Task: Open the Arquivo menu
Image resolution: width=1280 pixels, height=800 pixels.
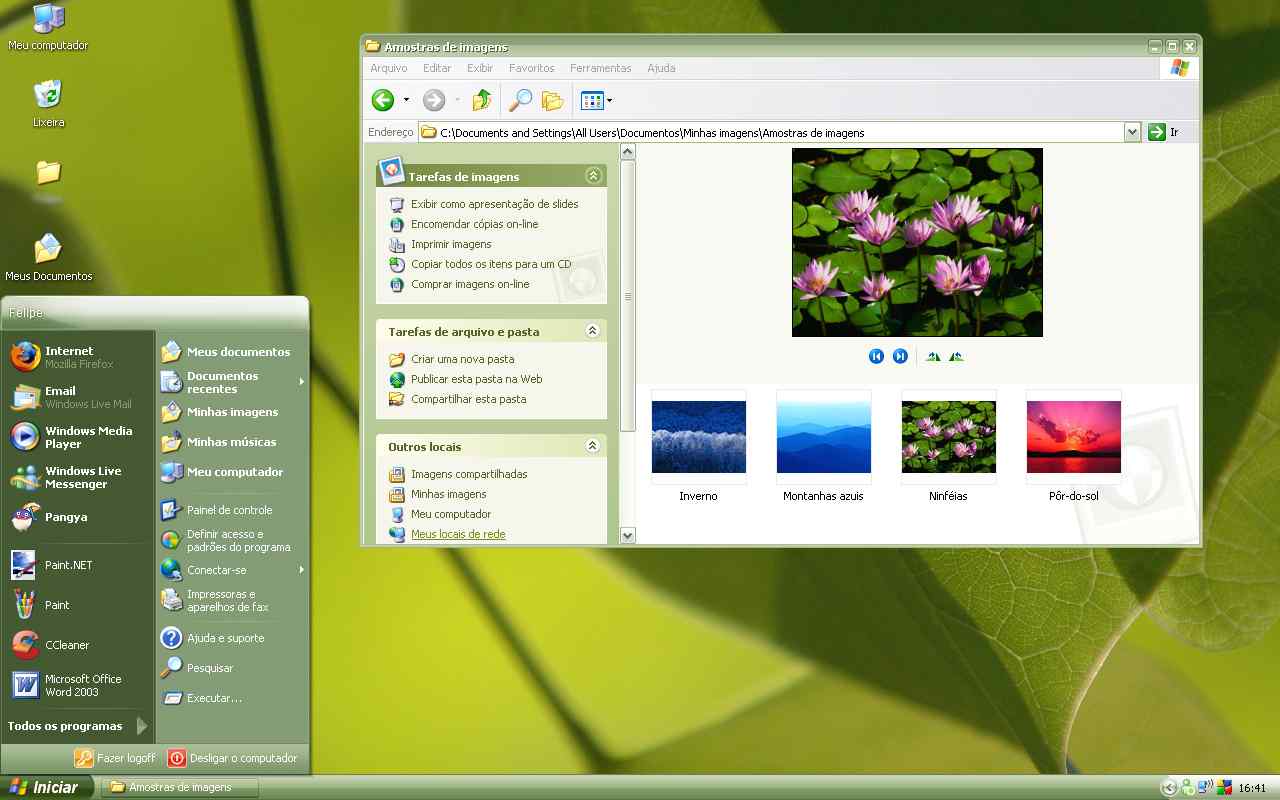Action: pos(389,68)
